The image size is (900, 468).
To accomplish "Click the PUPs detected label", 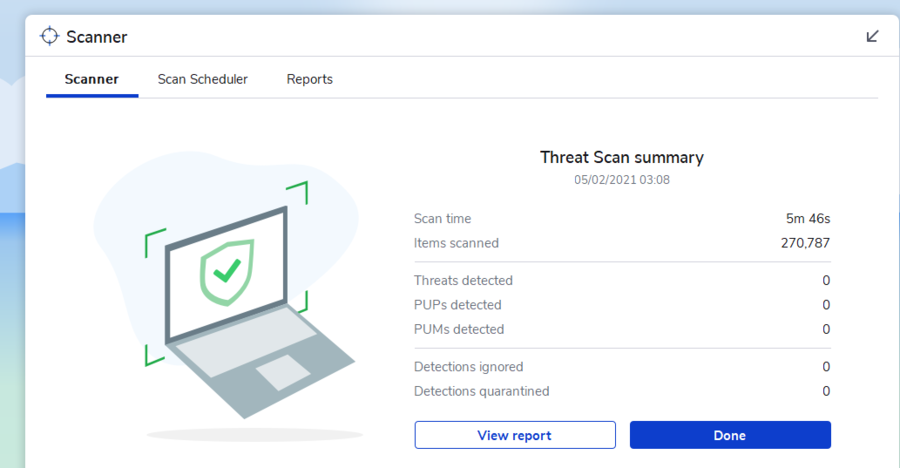I will tap(457, 305).
